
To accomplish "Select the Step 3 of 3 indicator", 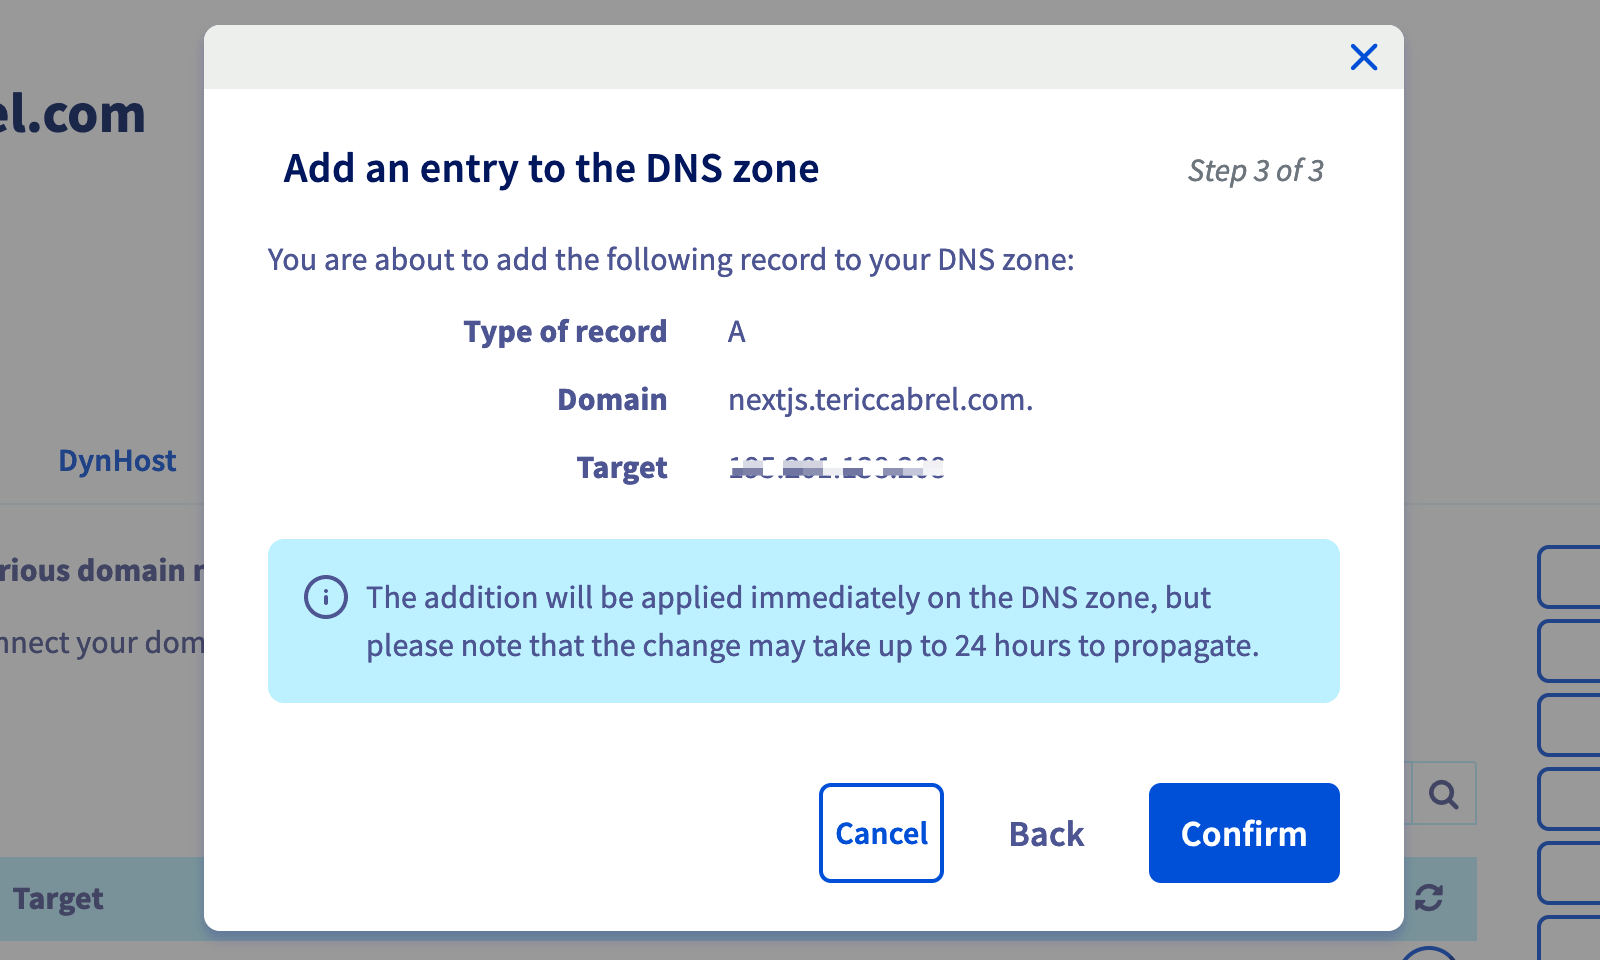I will click(x=1255, y=171).
